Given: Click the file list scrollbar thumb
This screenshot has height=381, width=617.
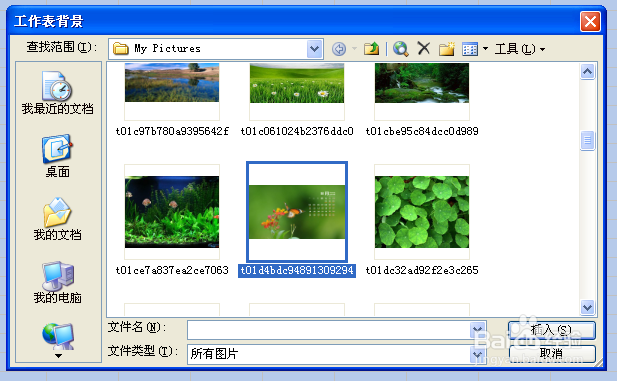Looking at the screenshot, I should (x=587, y=140).
